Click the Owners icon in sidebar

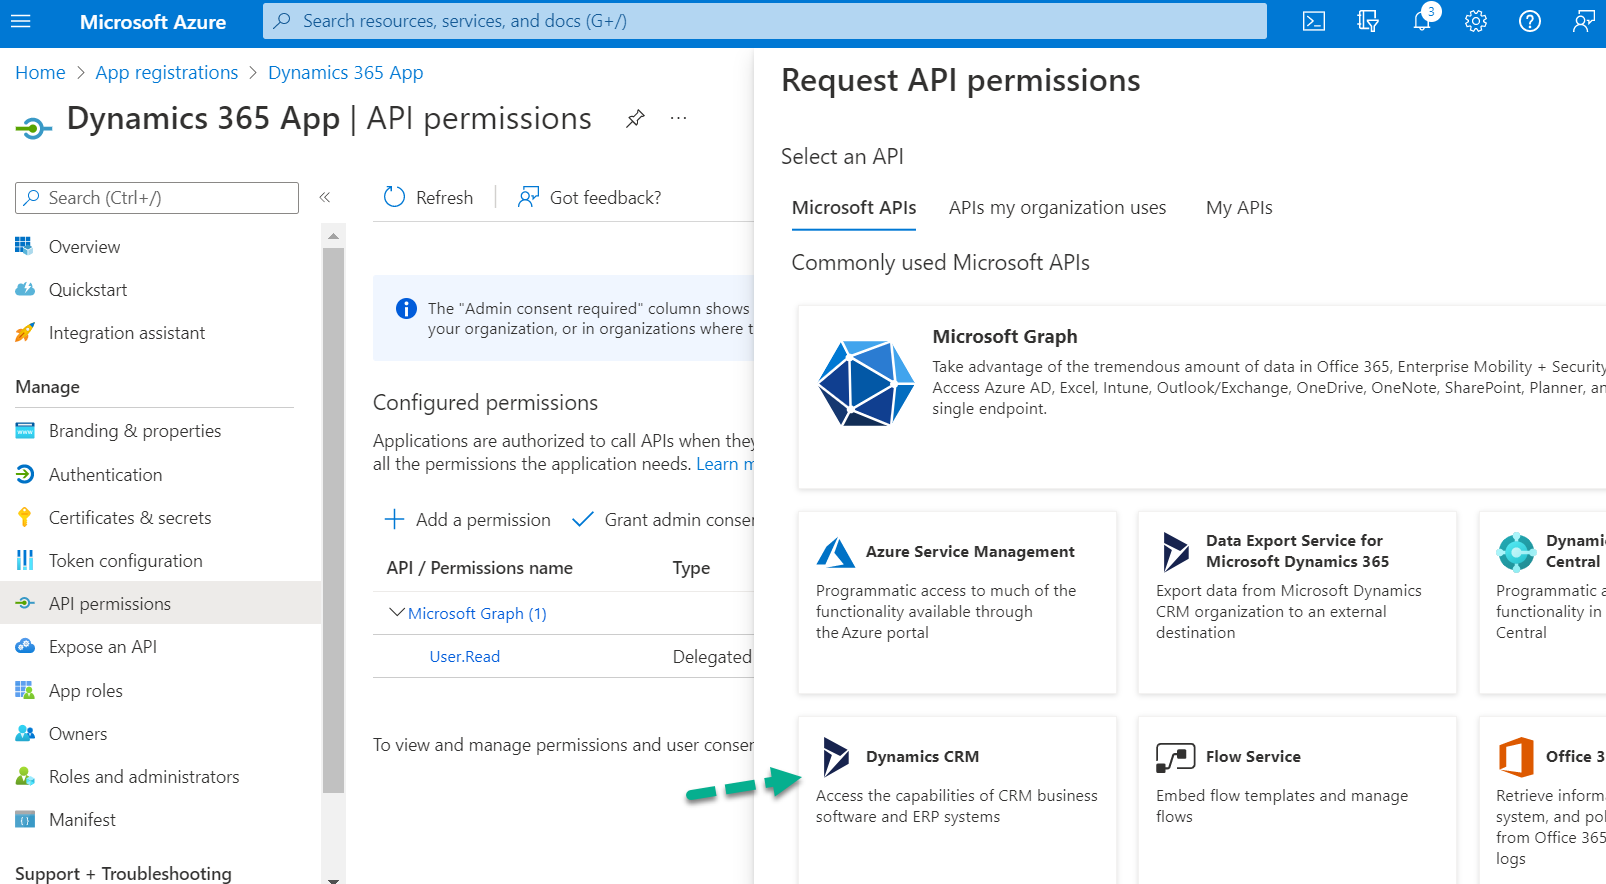(25, 733)
